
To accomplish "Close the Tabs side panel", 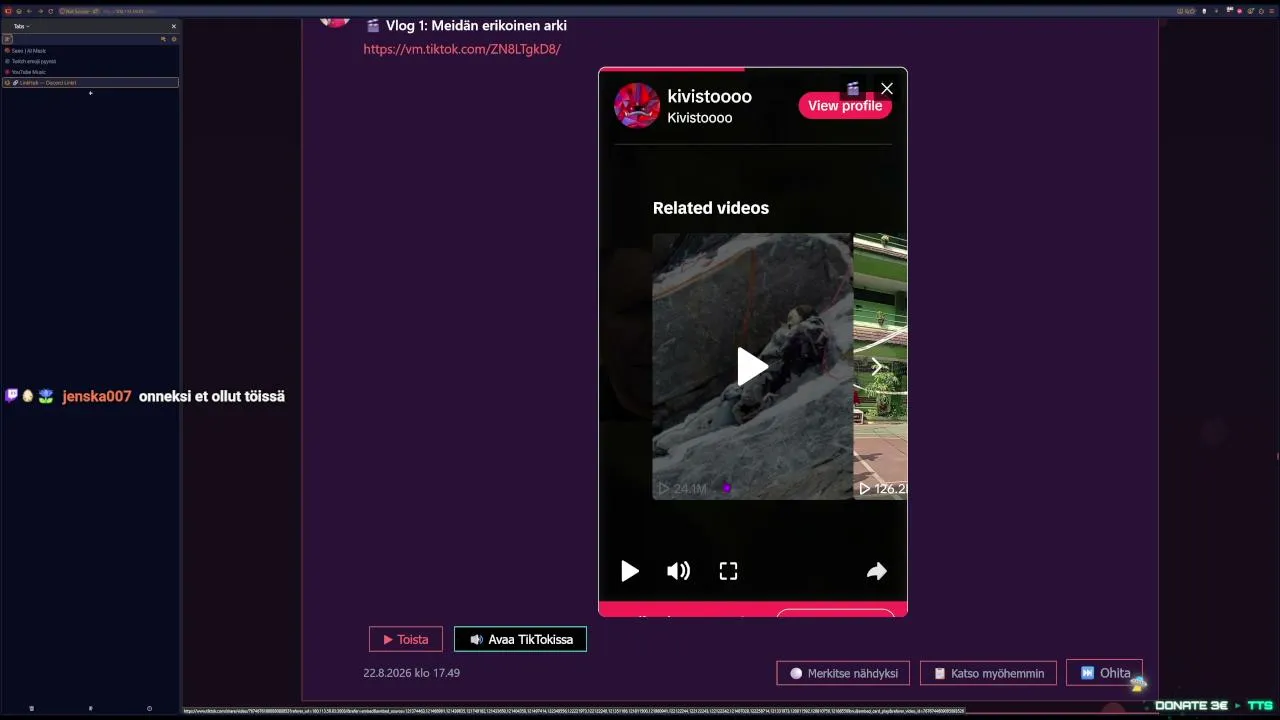I will [x=174, y=26].
